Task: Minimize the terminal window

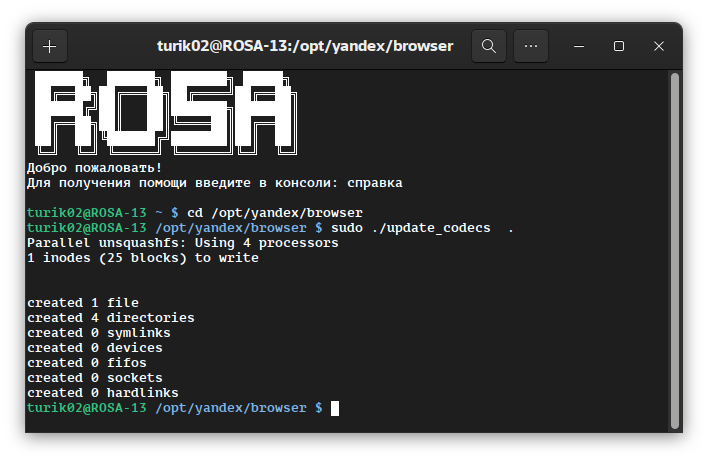Action: [579, 46]
